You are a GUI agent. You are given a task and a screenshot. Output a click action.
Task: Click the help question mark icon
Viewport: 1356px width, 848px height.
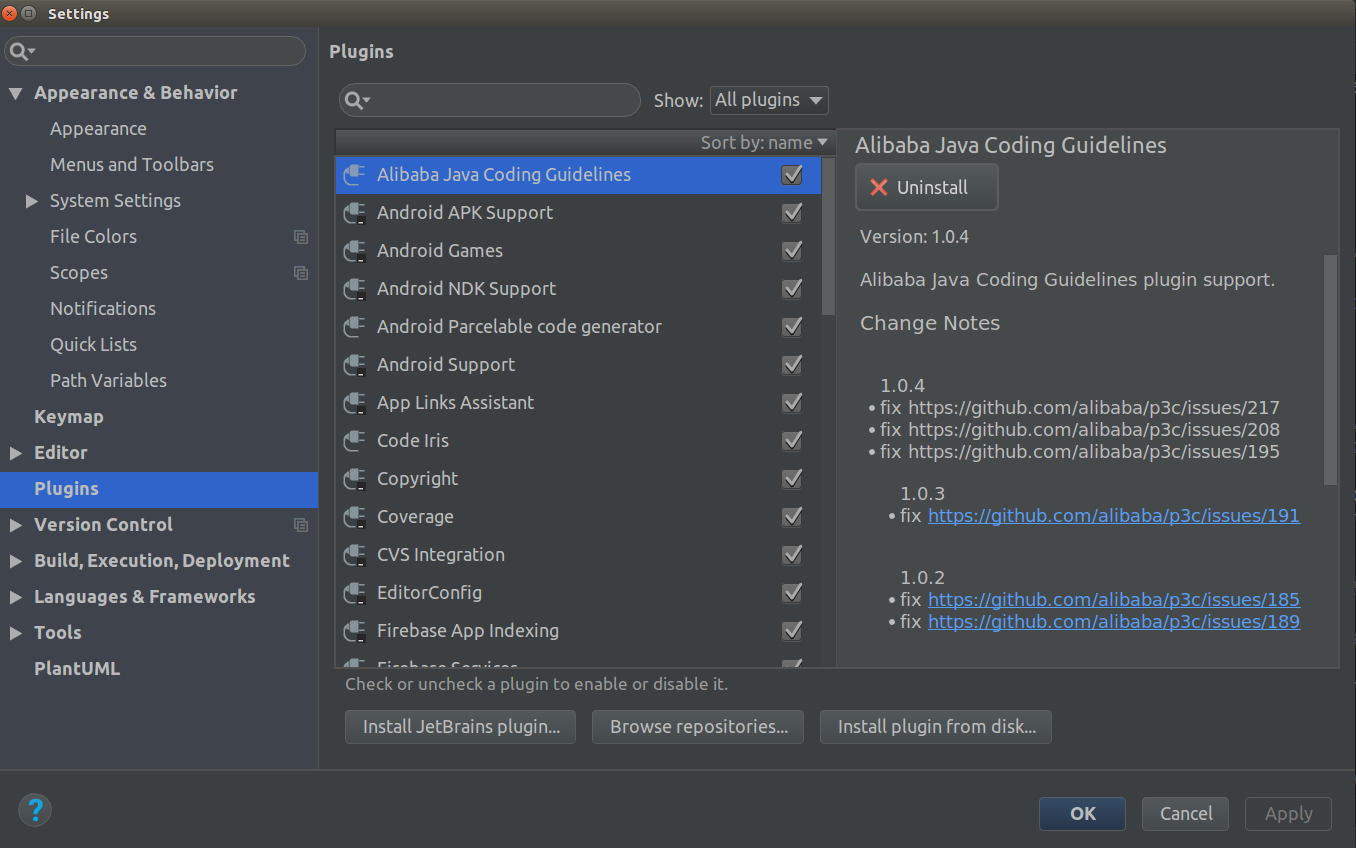coord(35,810)
